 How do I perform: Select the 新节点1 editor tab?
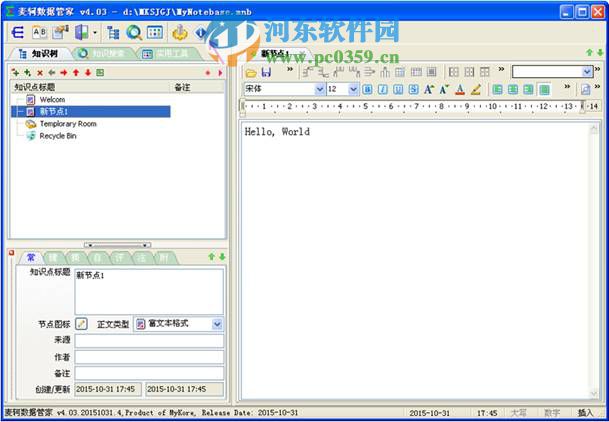(x=275, y=54)
